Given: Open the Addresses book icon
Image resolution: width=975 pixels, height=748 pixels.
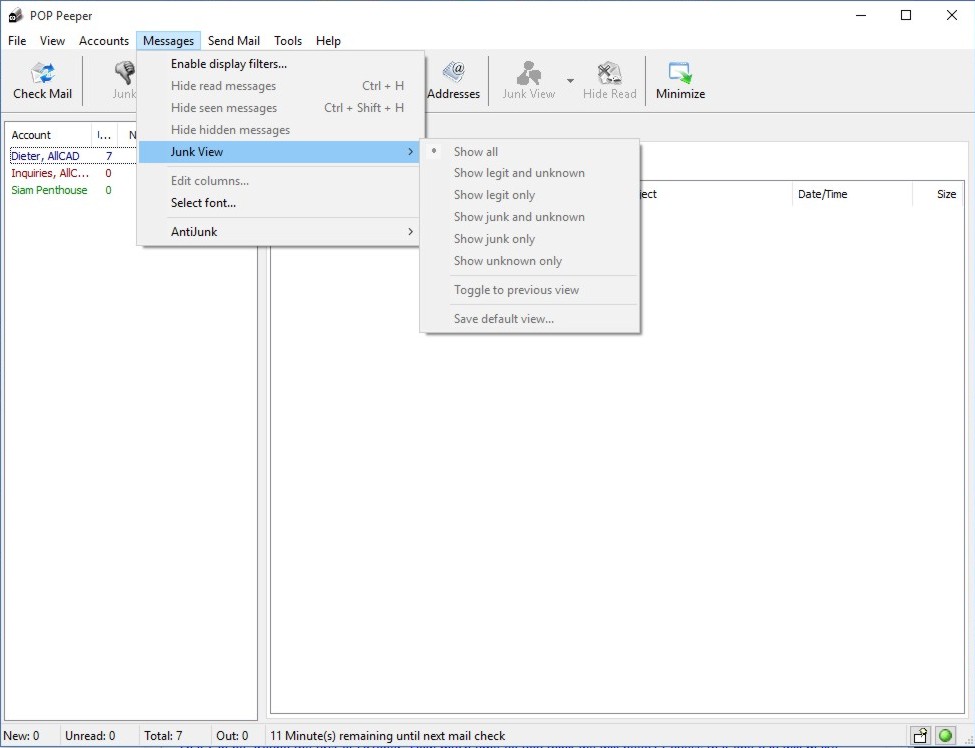Looking at the screenshot, I should 454,73.
